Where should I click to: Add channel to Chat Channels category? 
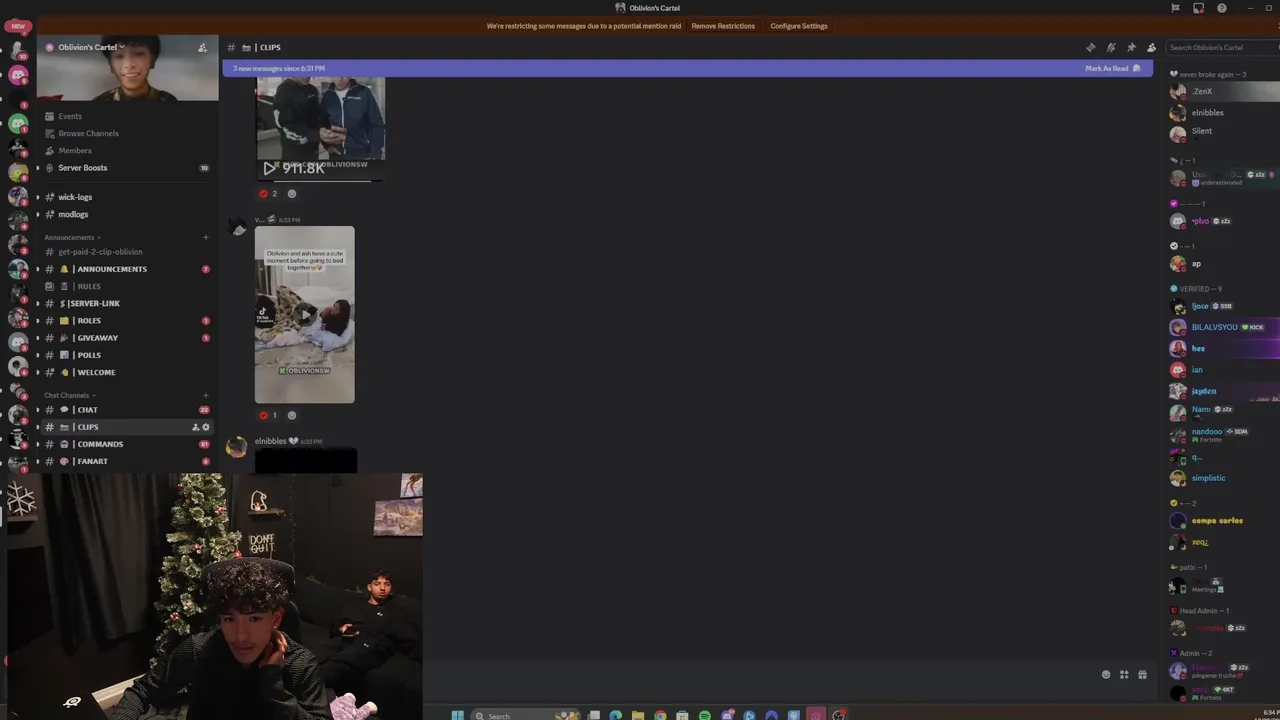click(x=206, y=395)
